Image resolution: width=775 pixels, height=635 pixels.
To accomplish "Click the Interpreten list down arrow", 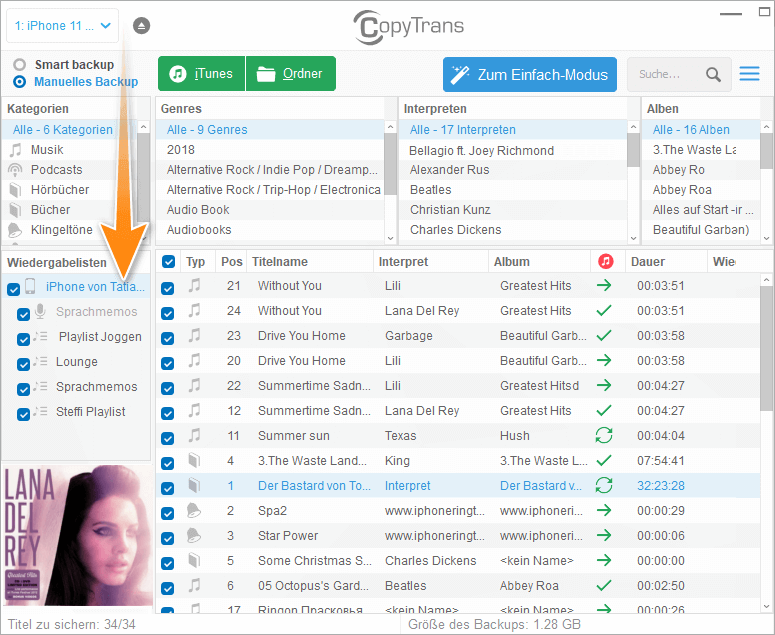I will (x=634, y=238).
